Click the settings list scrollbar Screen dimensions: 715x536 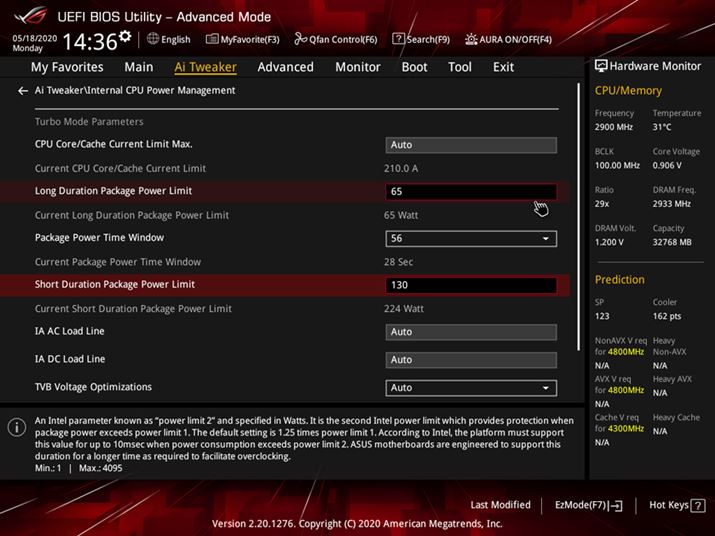[x=579, y=217]
